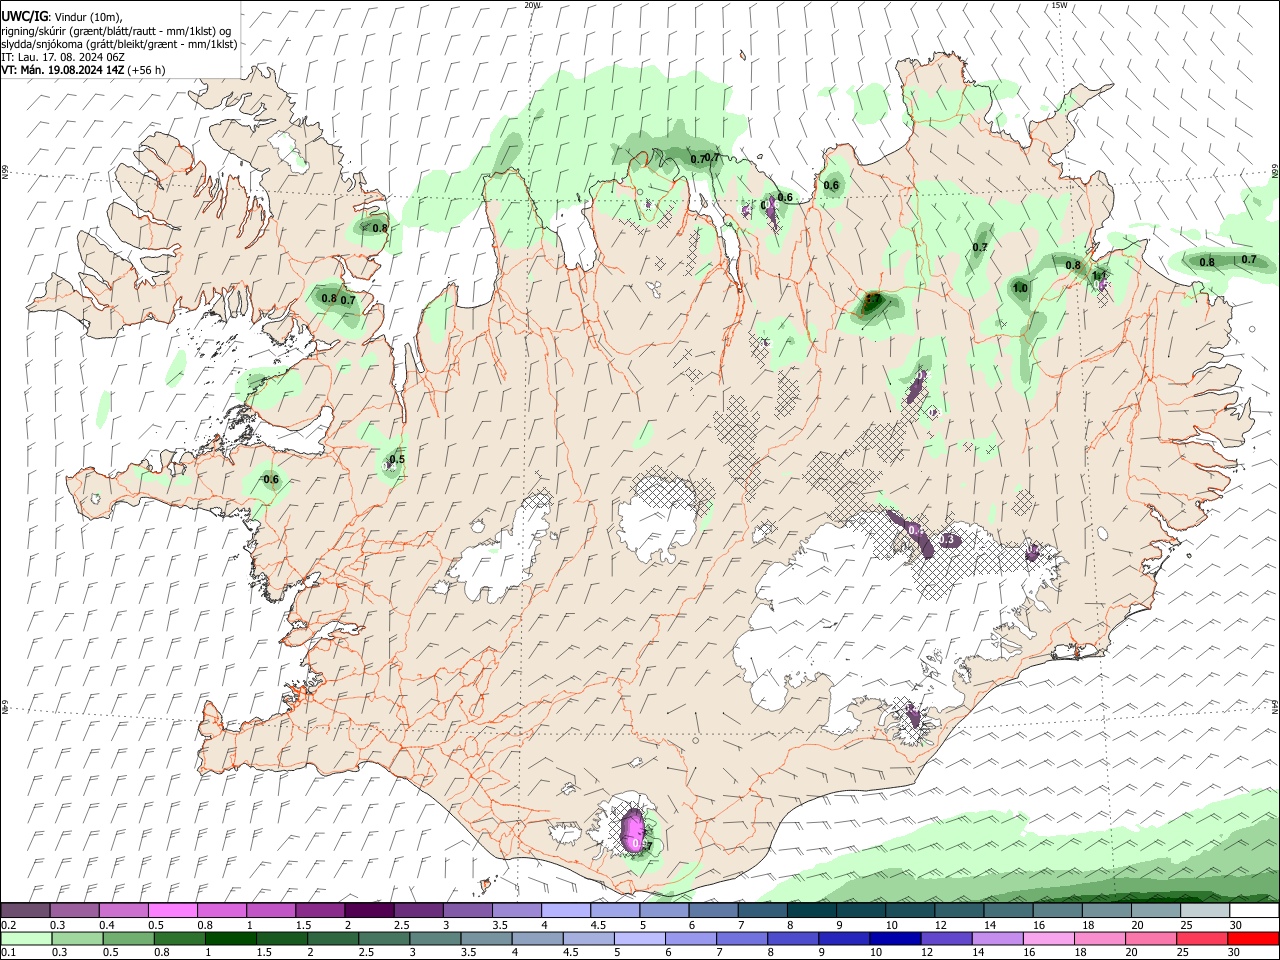Pick lower-row swatch between 20 and 25
This screenshot has height=960, width=1280.
(x=1150, y=938)
